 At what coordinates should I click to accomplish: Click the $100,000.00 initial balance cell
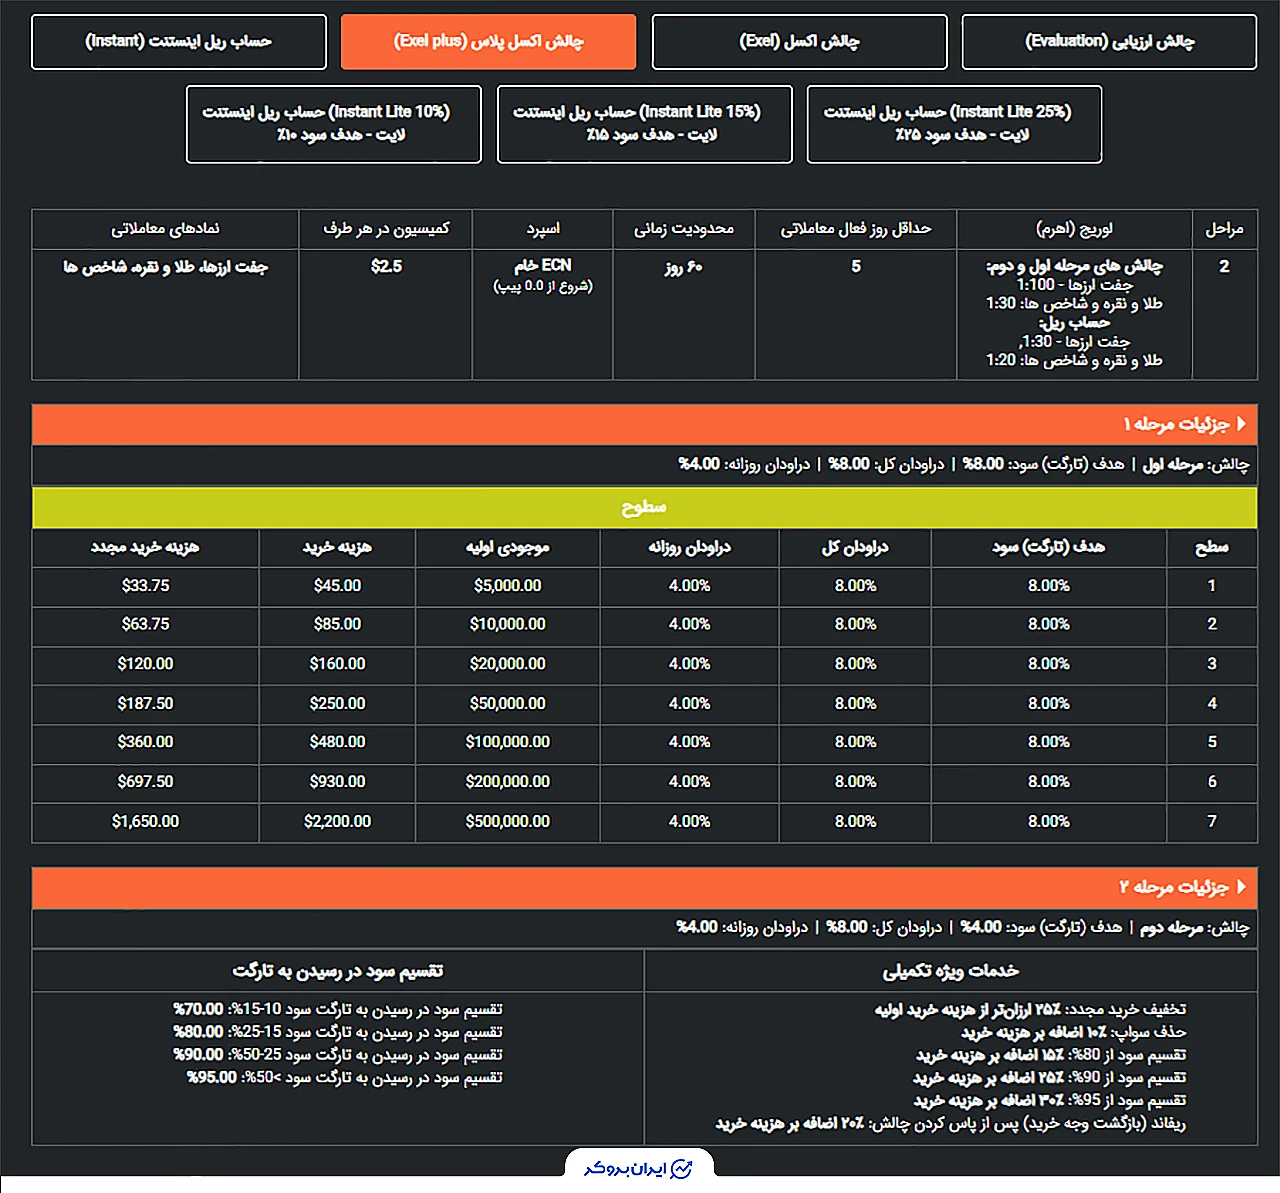507,742
